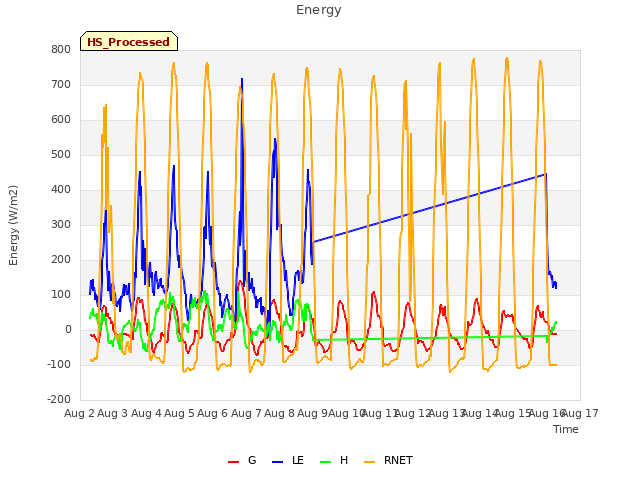Click the blue LE interpolated straight line segment
This screenshot has width=640, height=480.
coord(429,208)
